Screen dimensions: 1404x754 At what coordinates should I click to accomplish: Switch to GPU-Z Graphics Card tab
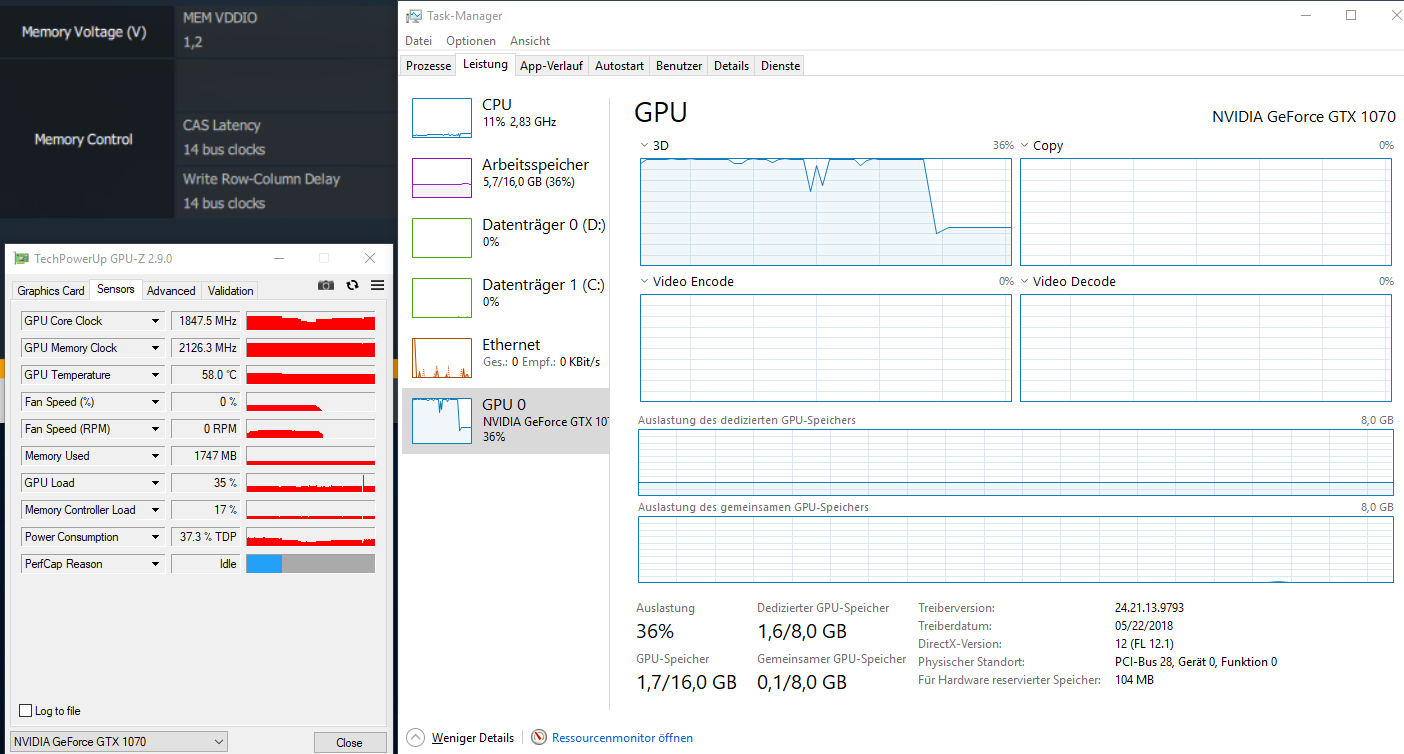point(51,291)
